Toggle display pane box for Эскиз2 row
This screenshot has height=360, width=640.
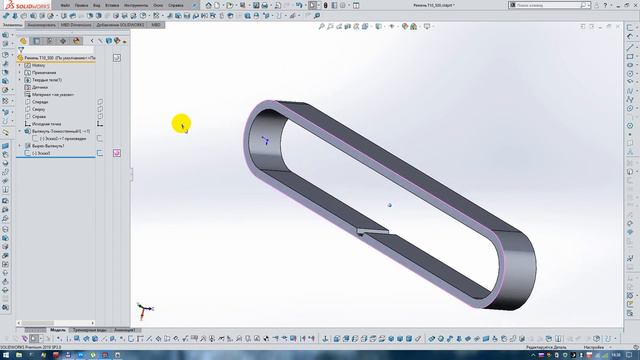100,139
